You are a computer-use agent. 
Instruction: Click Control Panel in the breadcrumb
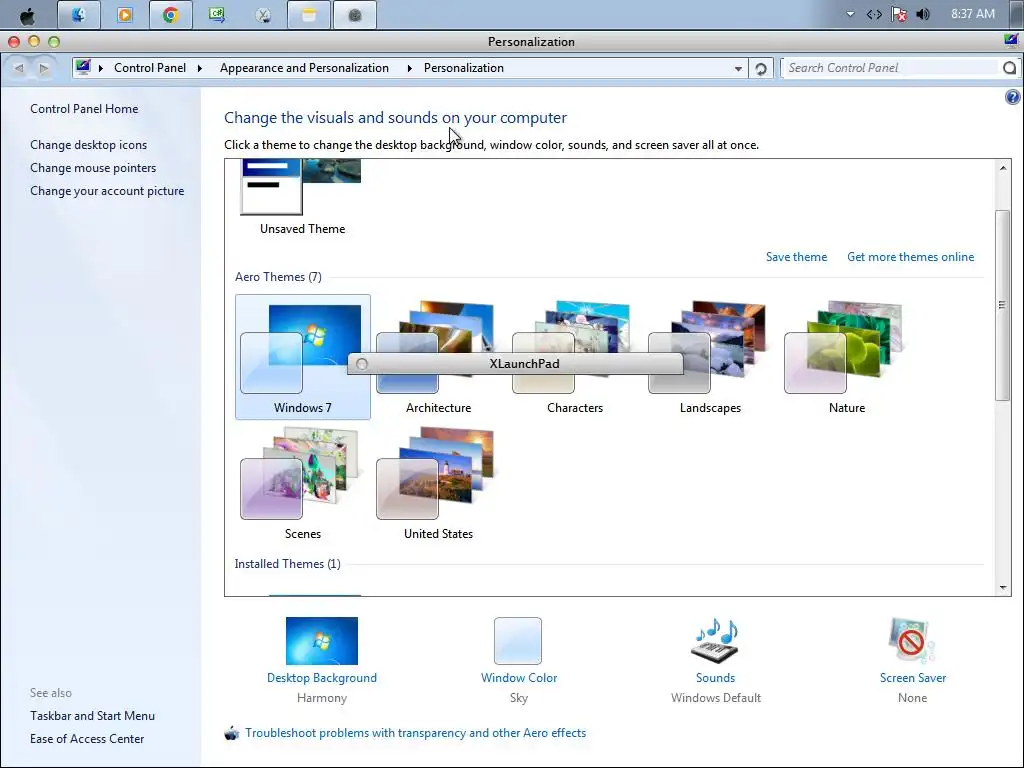pyautogui.click(x=150, y=68)
